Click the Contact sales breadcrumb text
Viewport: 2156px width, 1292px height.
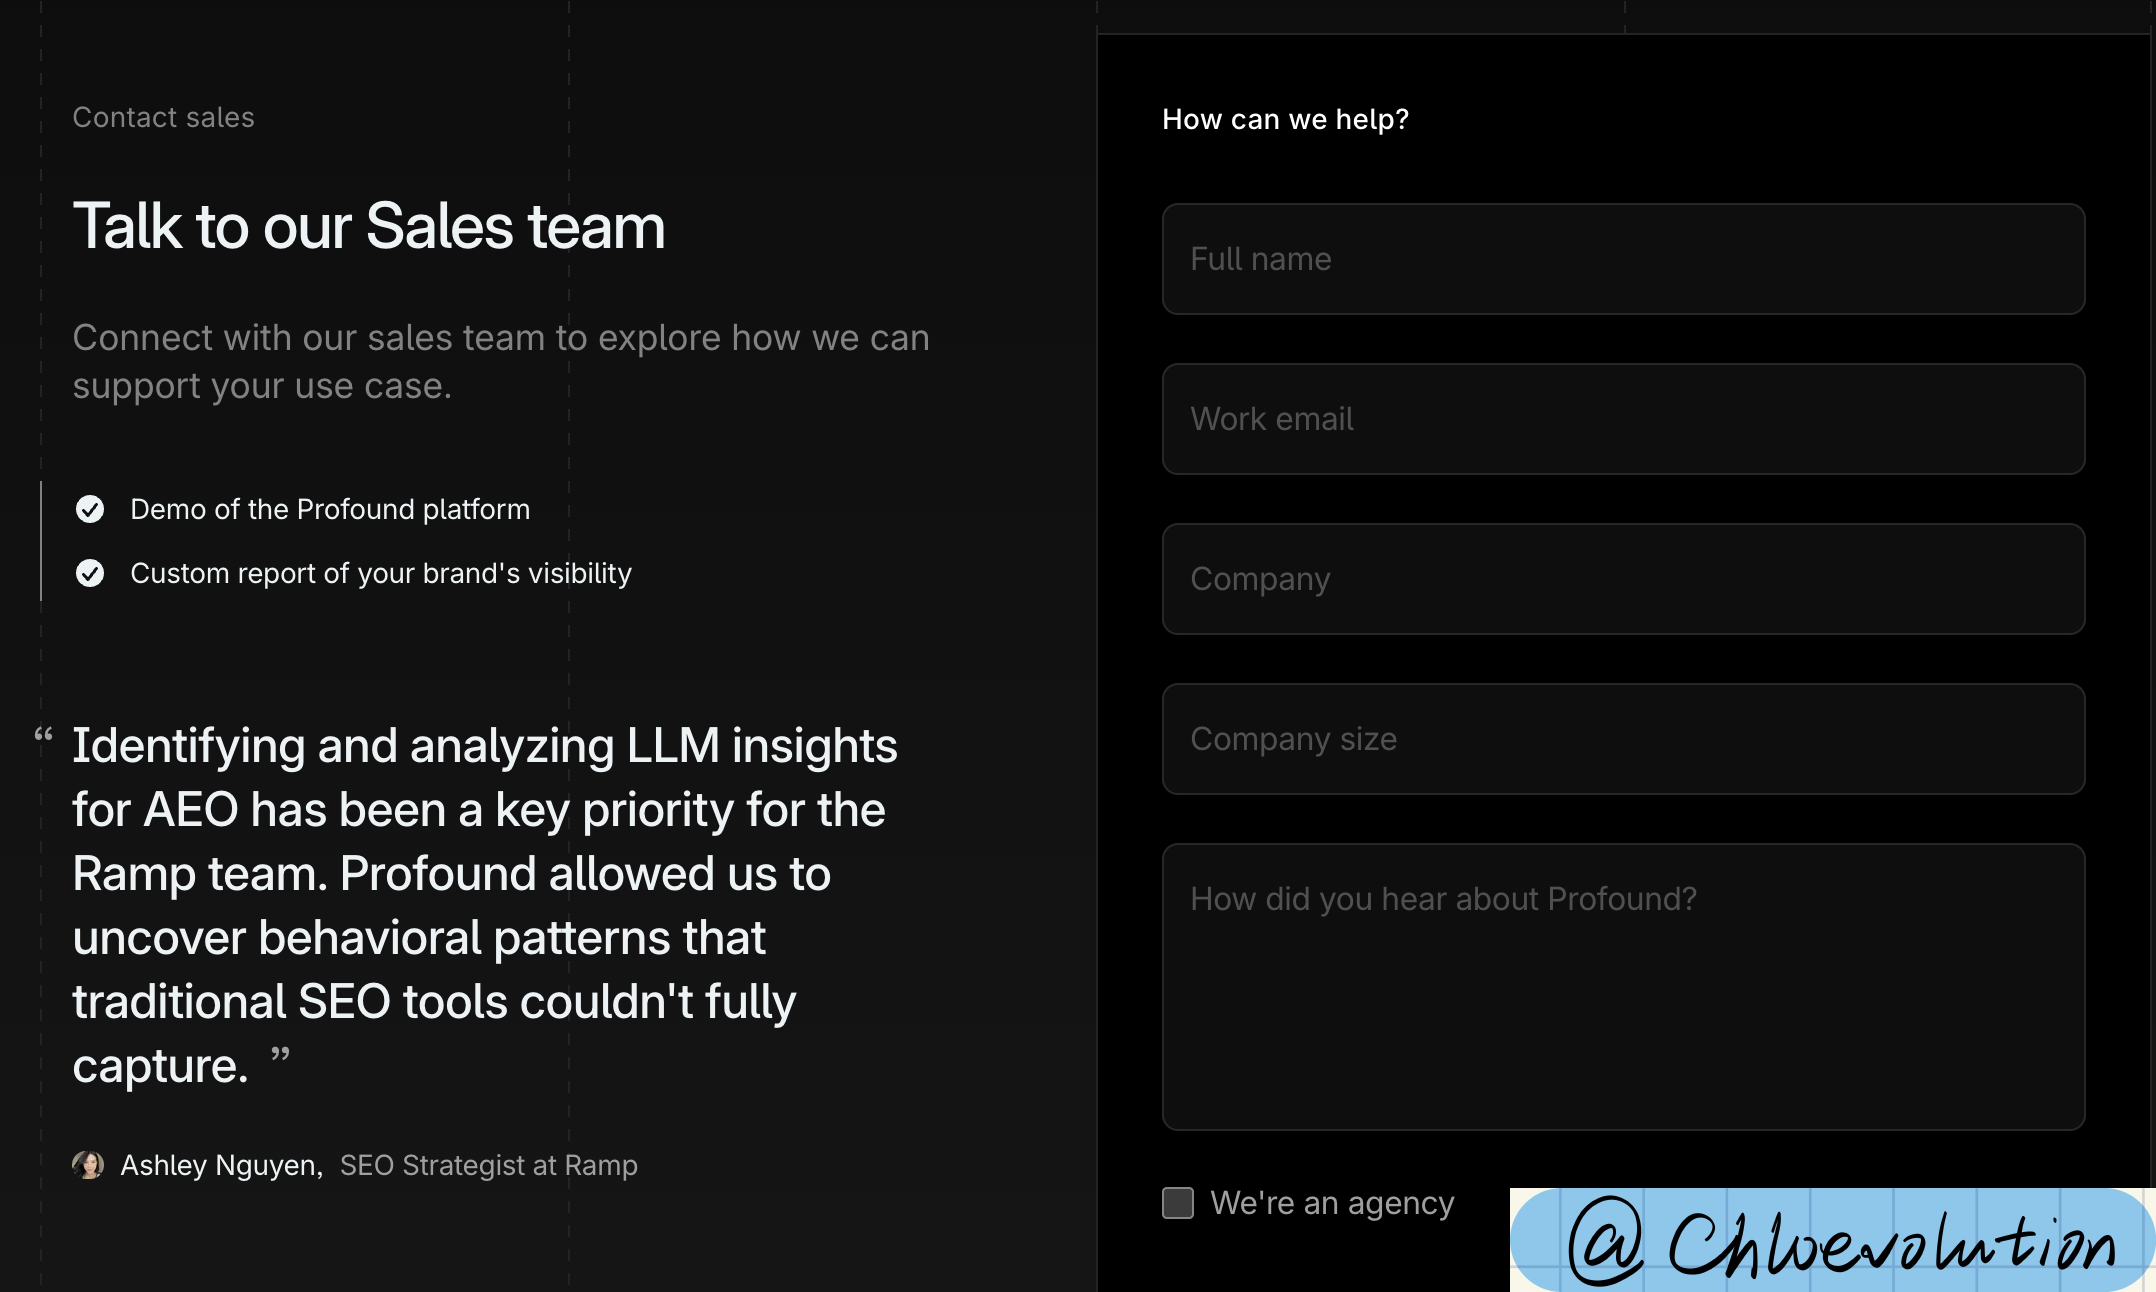(163, 117)
